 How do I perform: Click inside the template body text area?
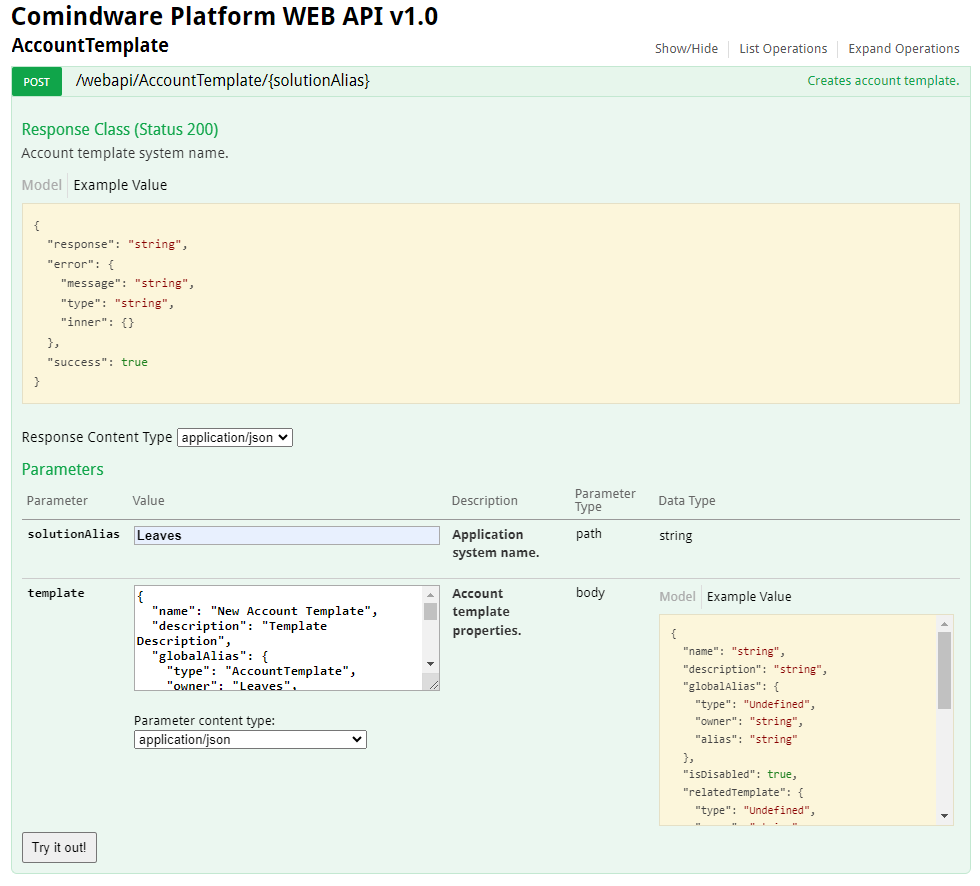[280, 638]
